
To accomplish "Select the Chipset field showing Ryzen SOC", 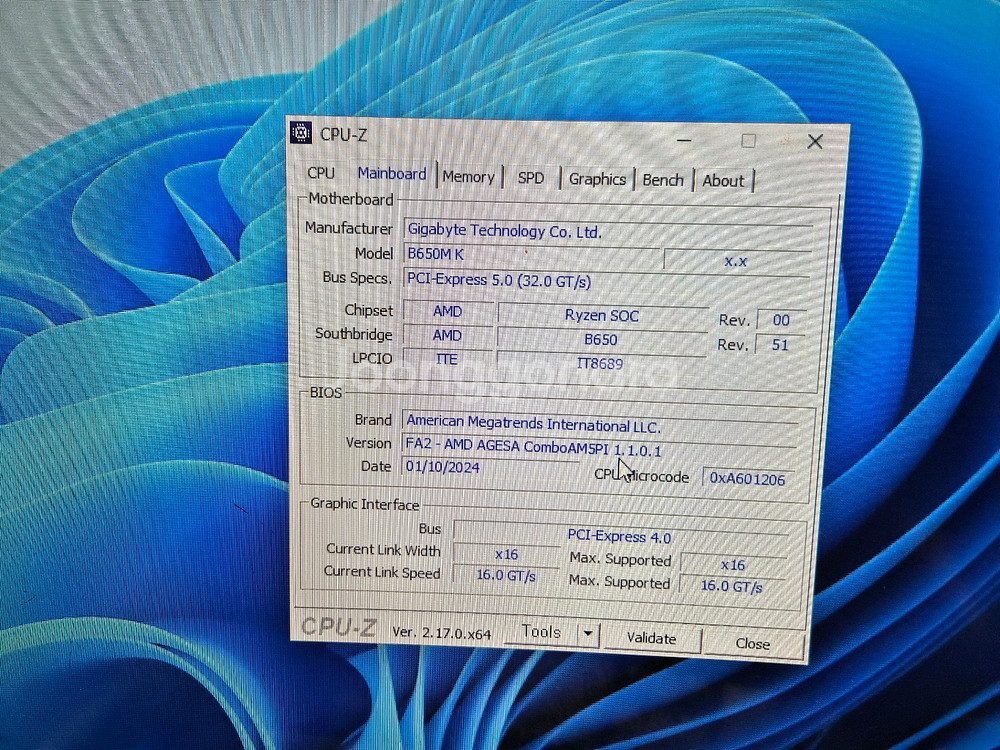I will tap(601, 315).
